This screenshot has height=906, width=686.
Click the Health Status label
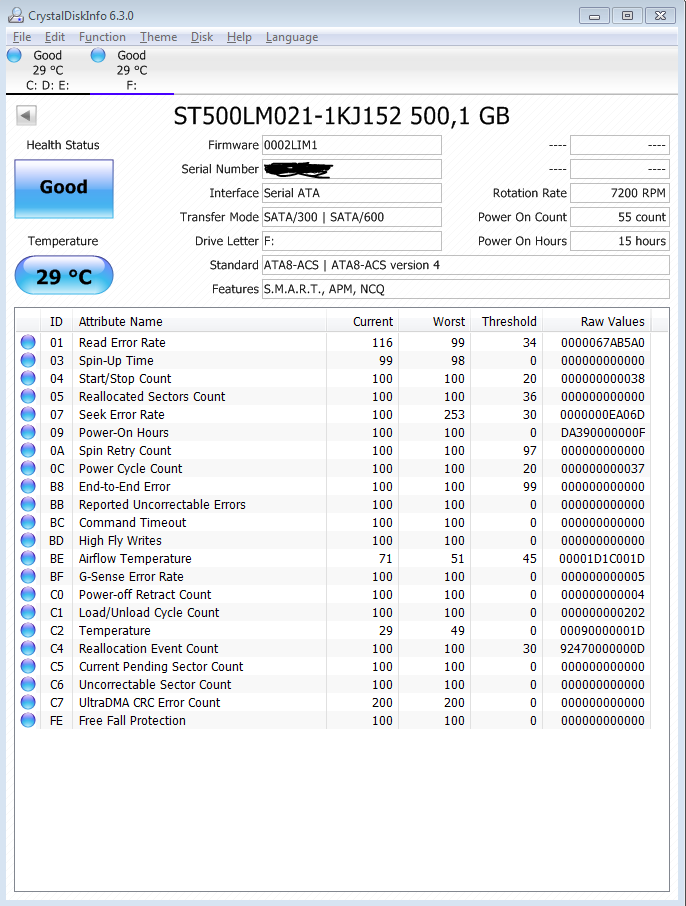coord(63,145)
